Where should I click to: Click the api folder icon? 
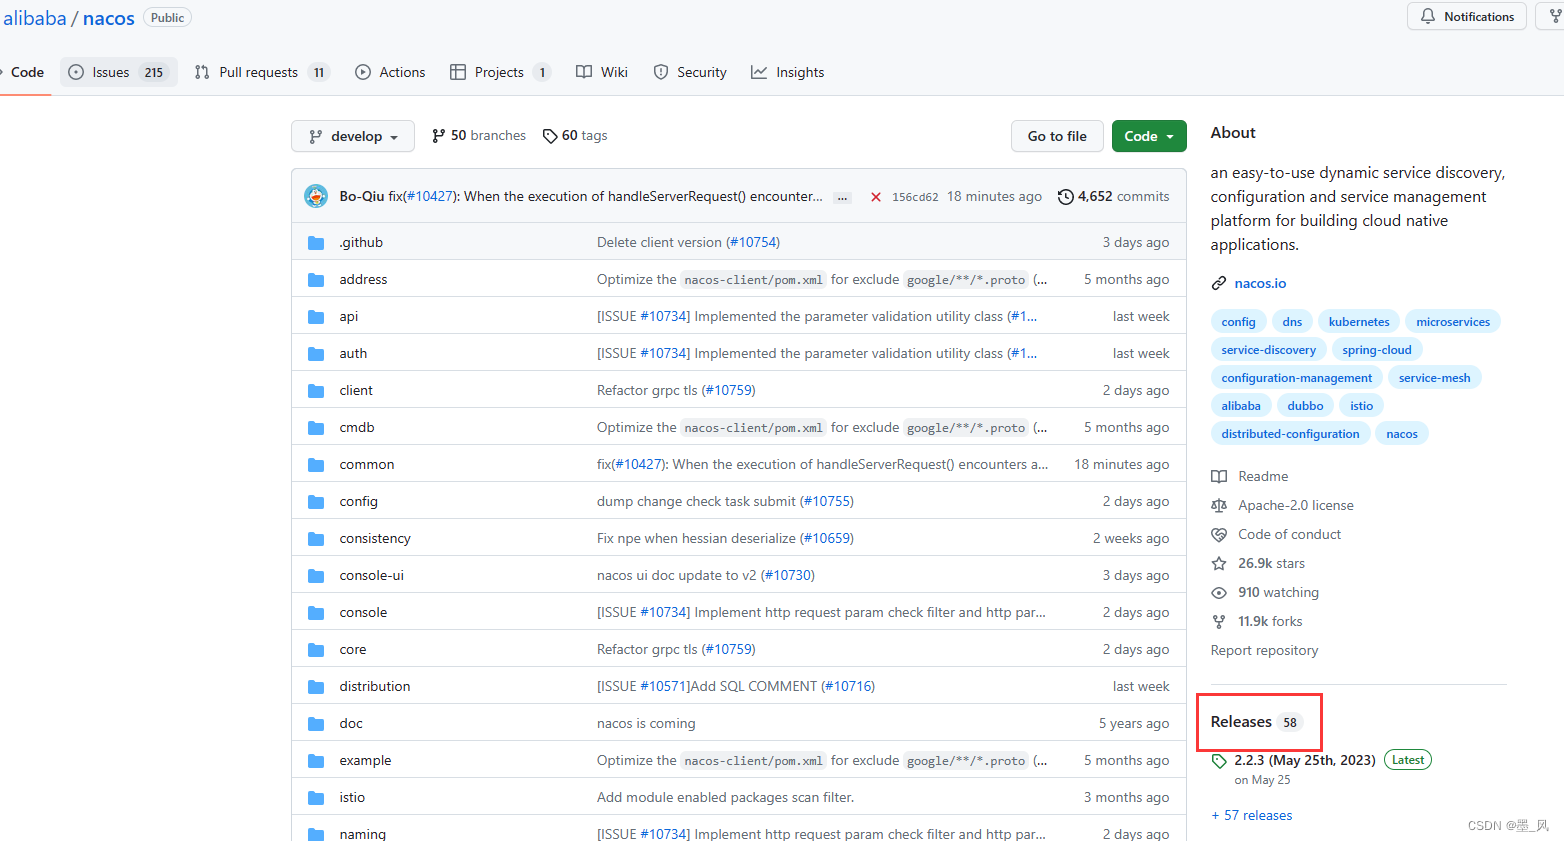coord(316,317)
